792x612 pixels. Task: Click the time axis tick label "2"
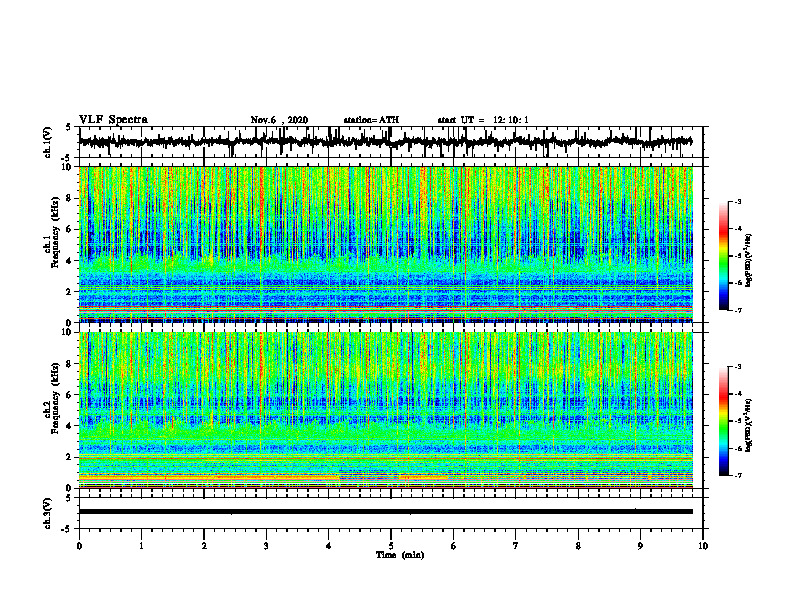pos(204,546)
